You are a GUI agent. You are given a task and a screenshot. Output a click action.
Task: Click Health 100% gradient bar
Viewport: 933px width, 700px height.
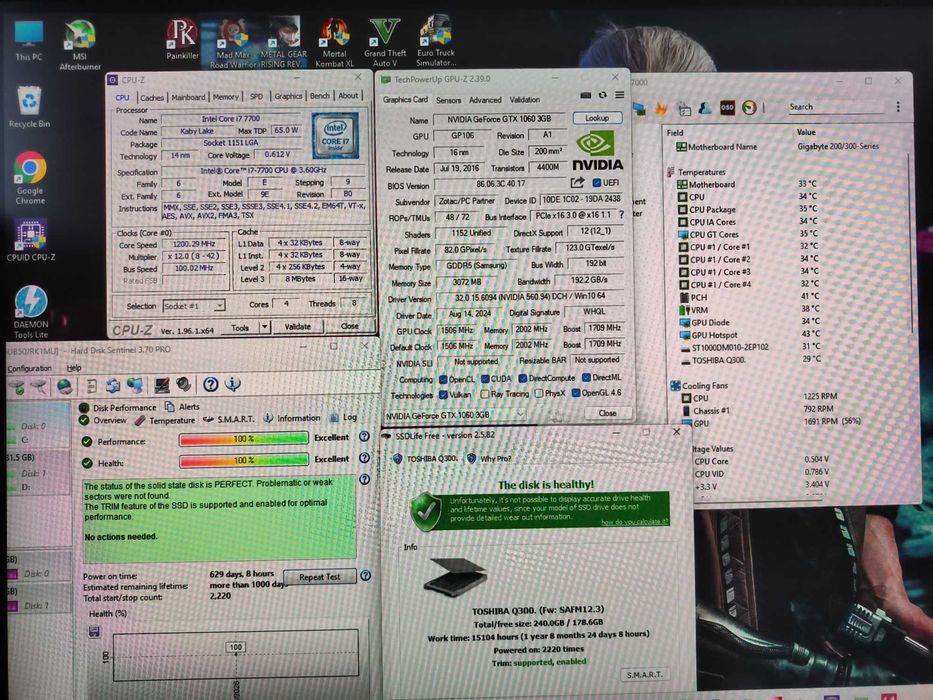click(243, 460)
